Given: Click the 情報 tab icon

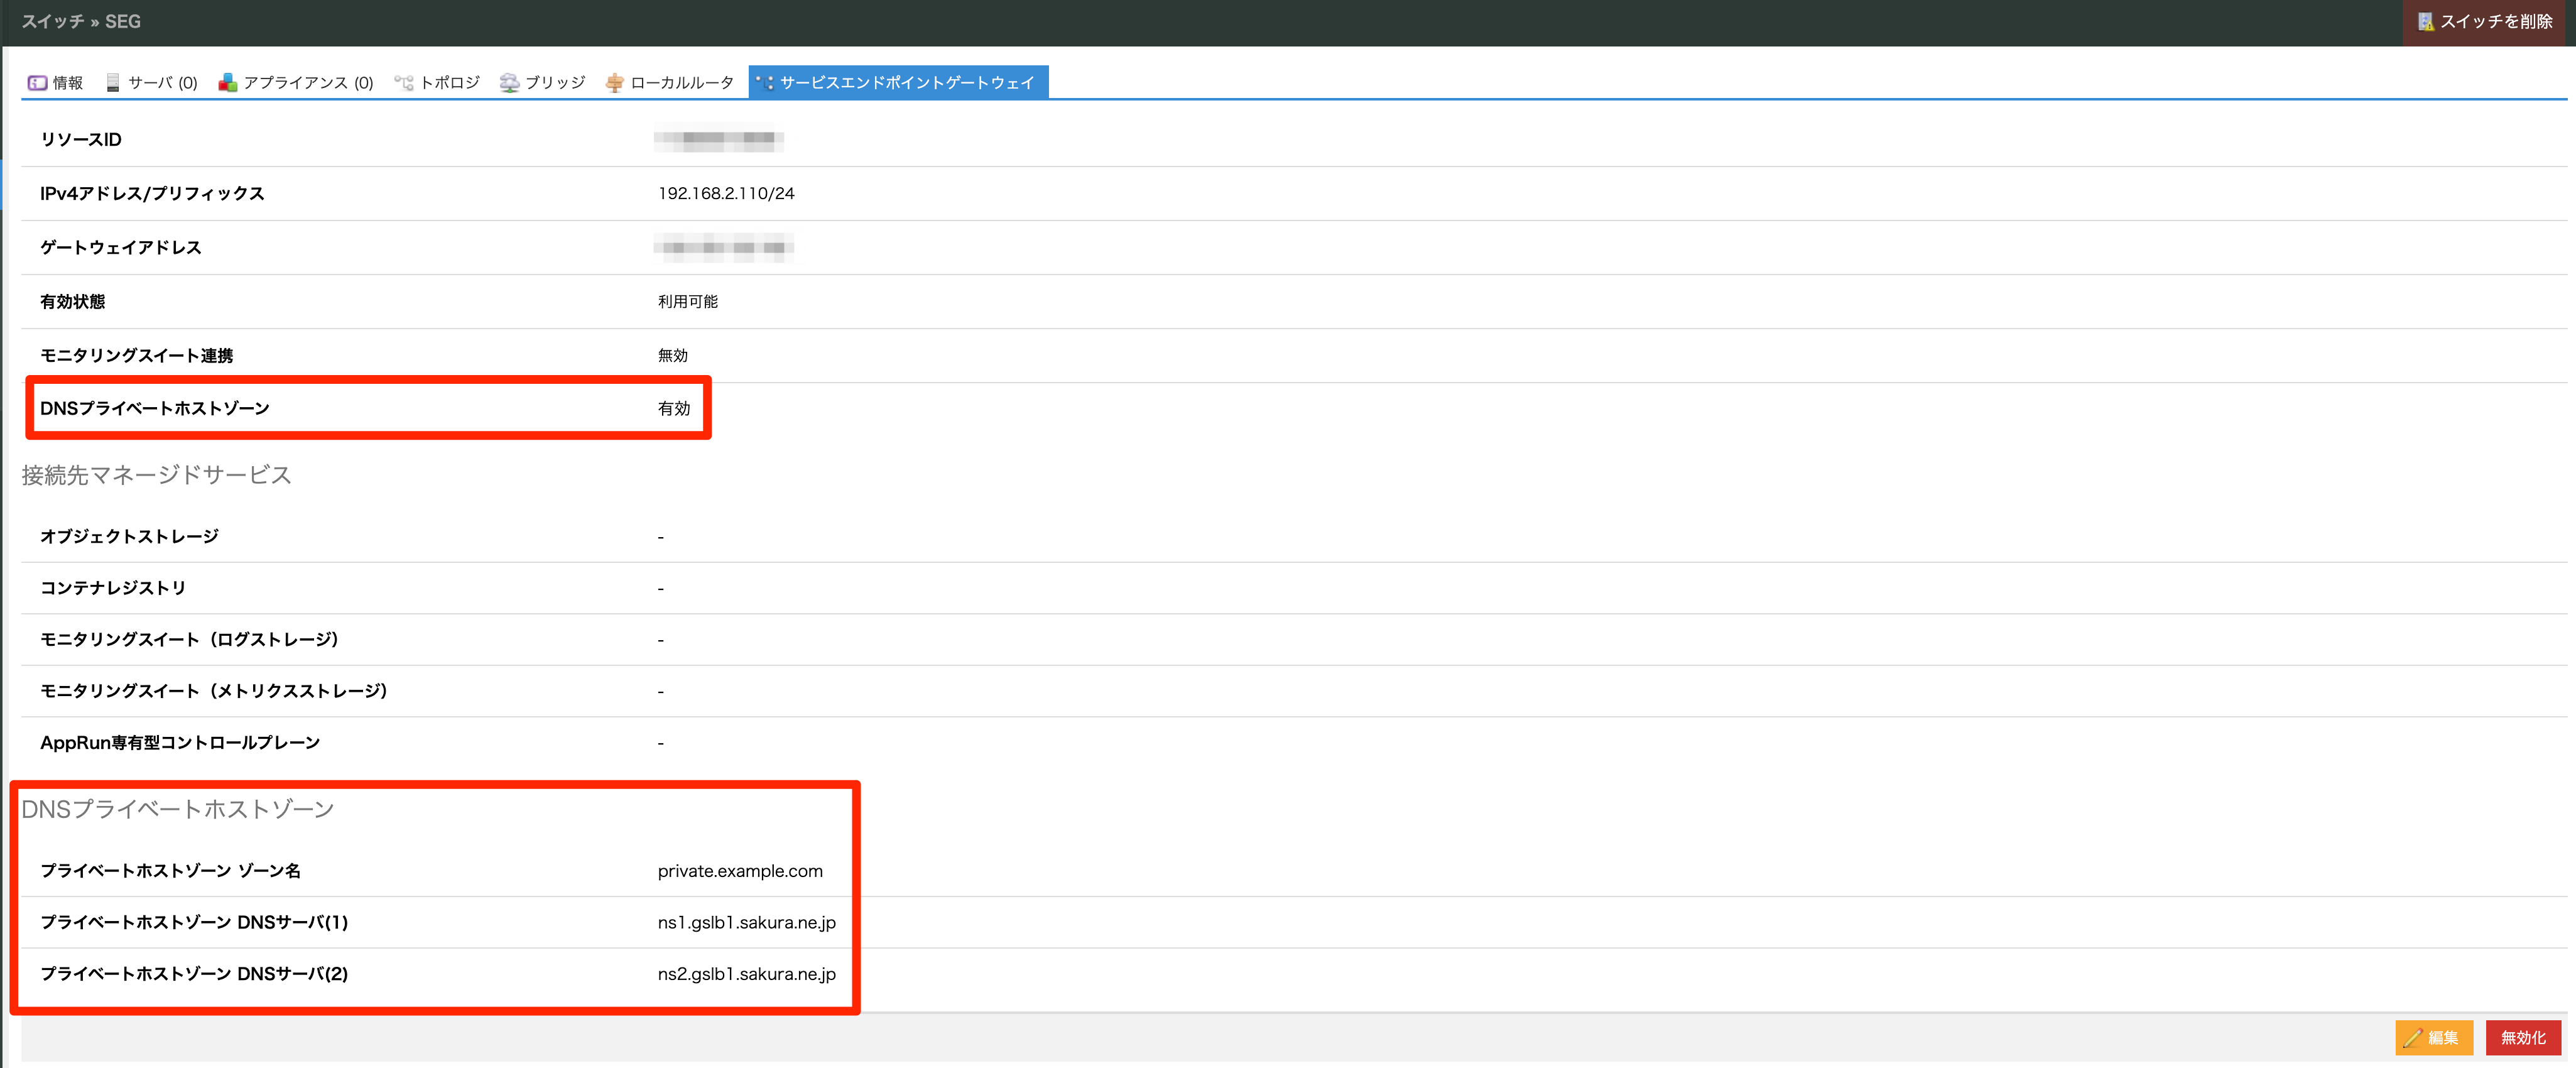Looking at the screenshot, I should point(37,83).
